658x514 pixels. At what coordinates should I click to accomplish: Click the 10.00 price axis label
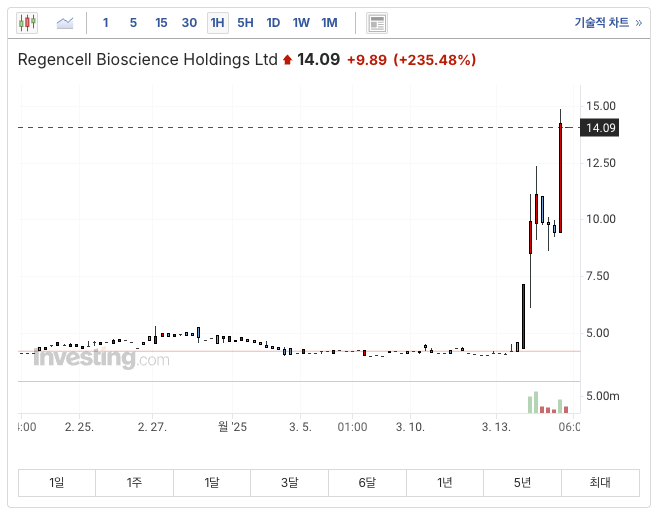[x=601, y=219]
